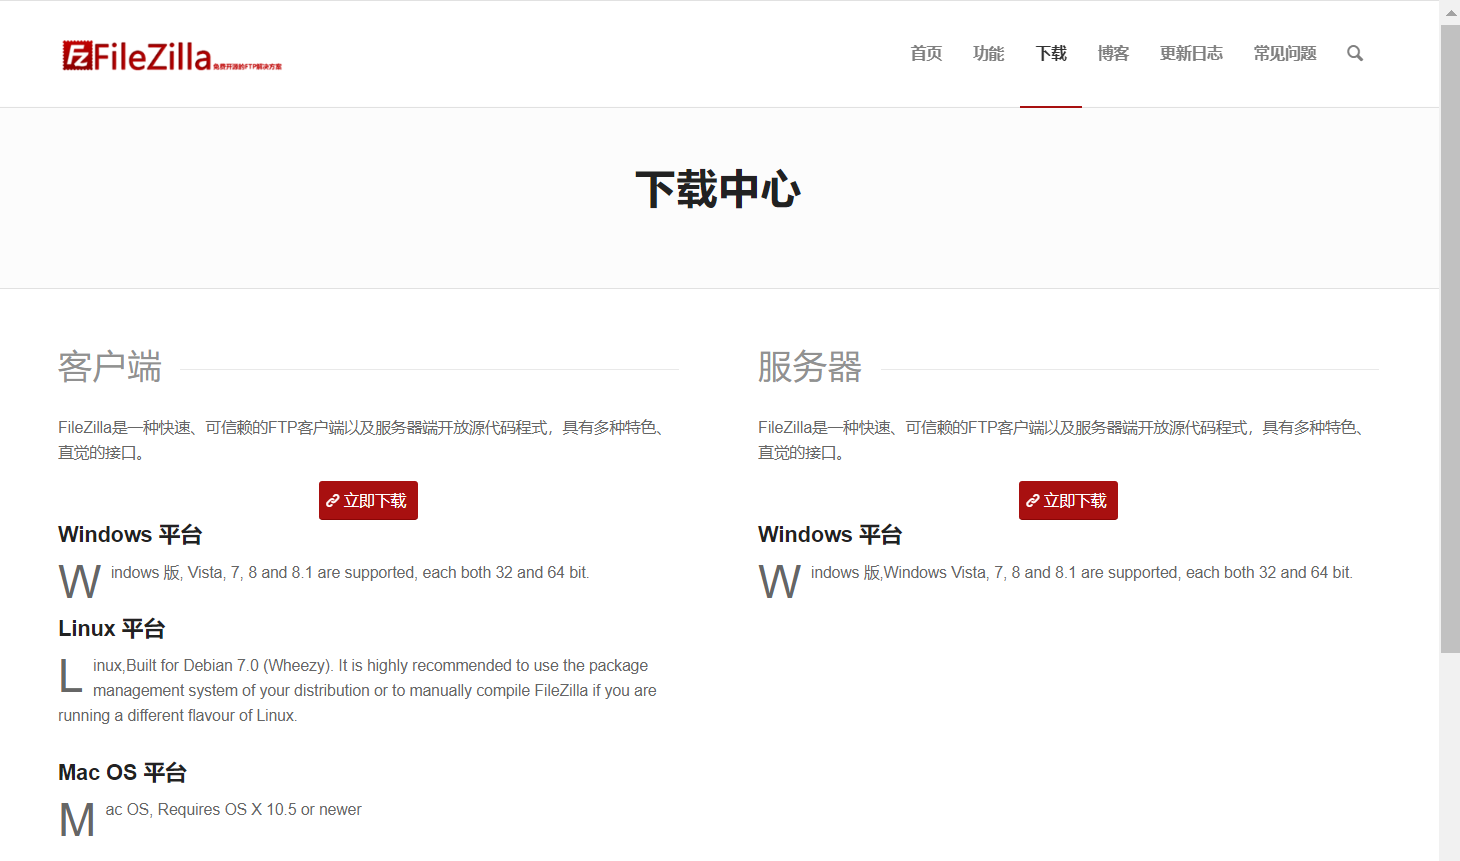Open the 更新日志 menu item
Screen dimensions: 1460x861
pyautogui.click(x=1191, y=53)
